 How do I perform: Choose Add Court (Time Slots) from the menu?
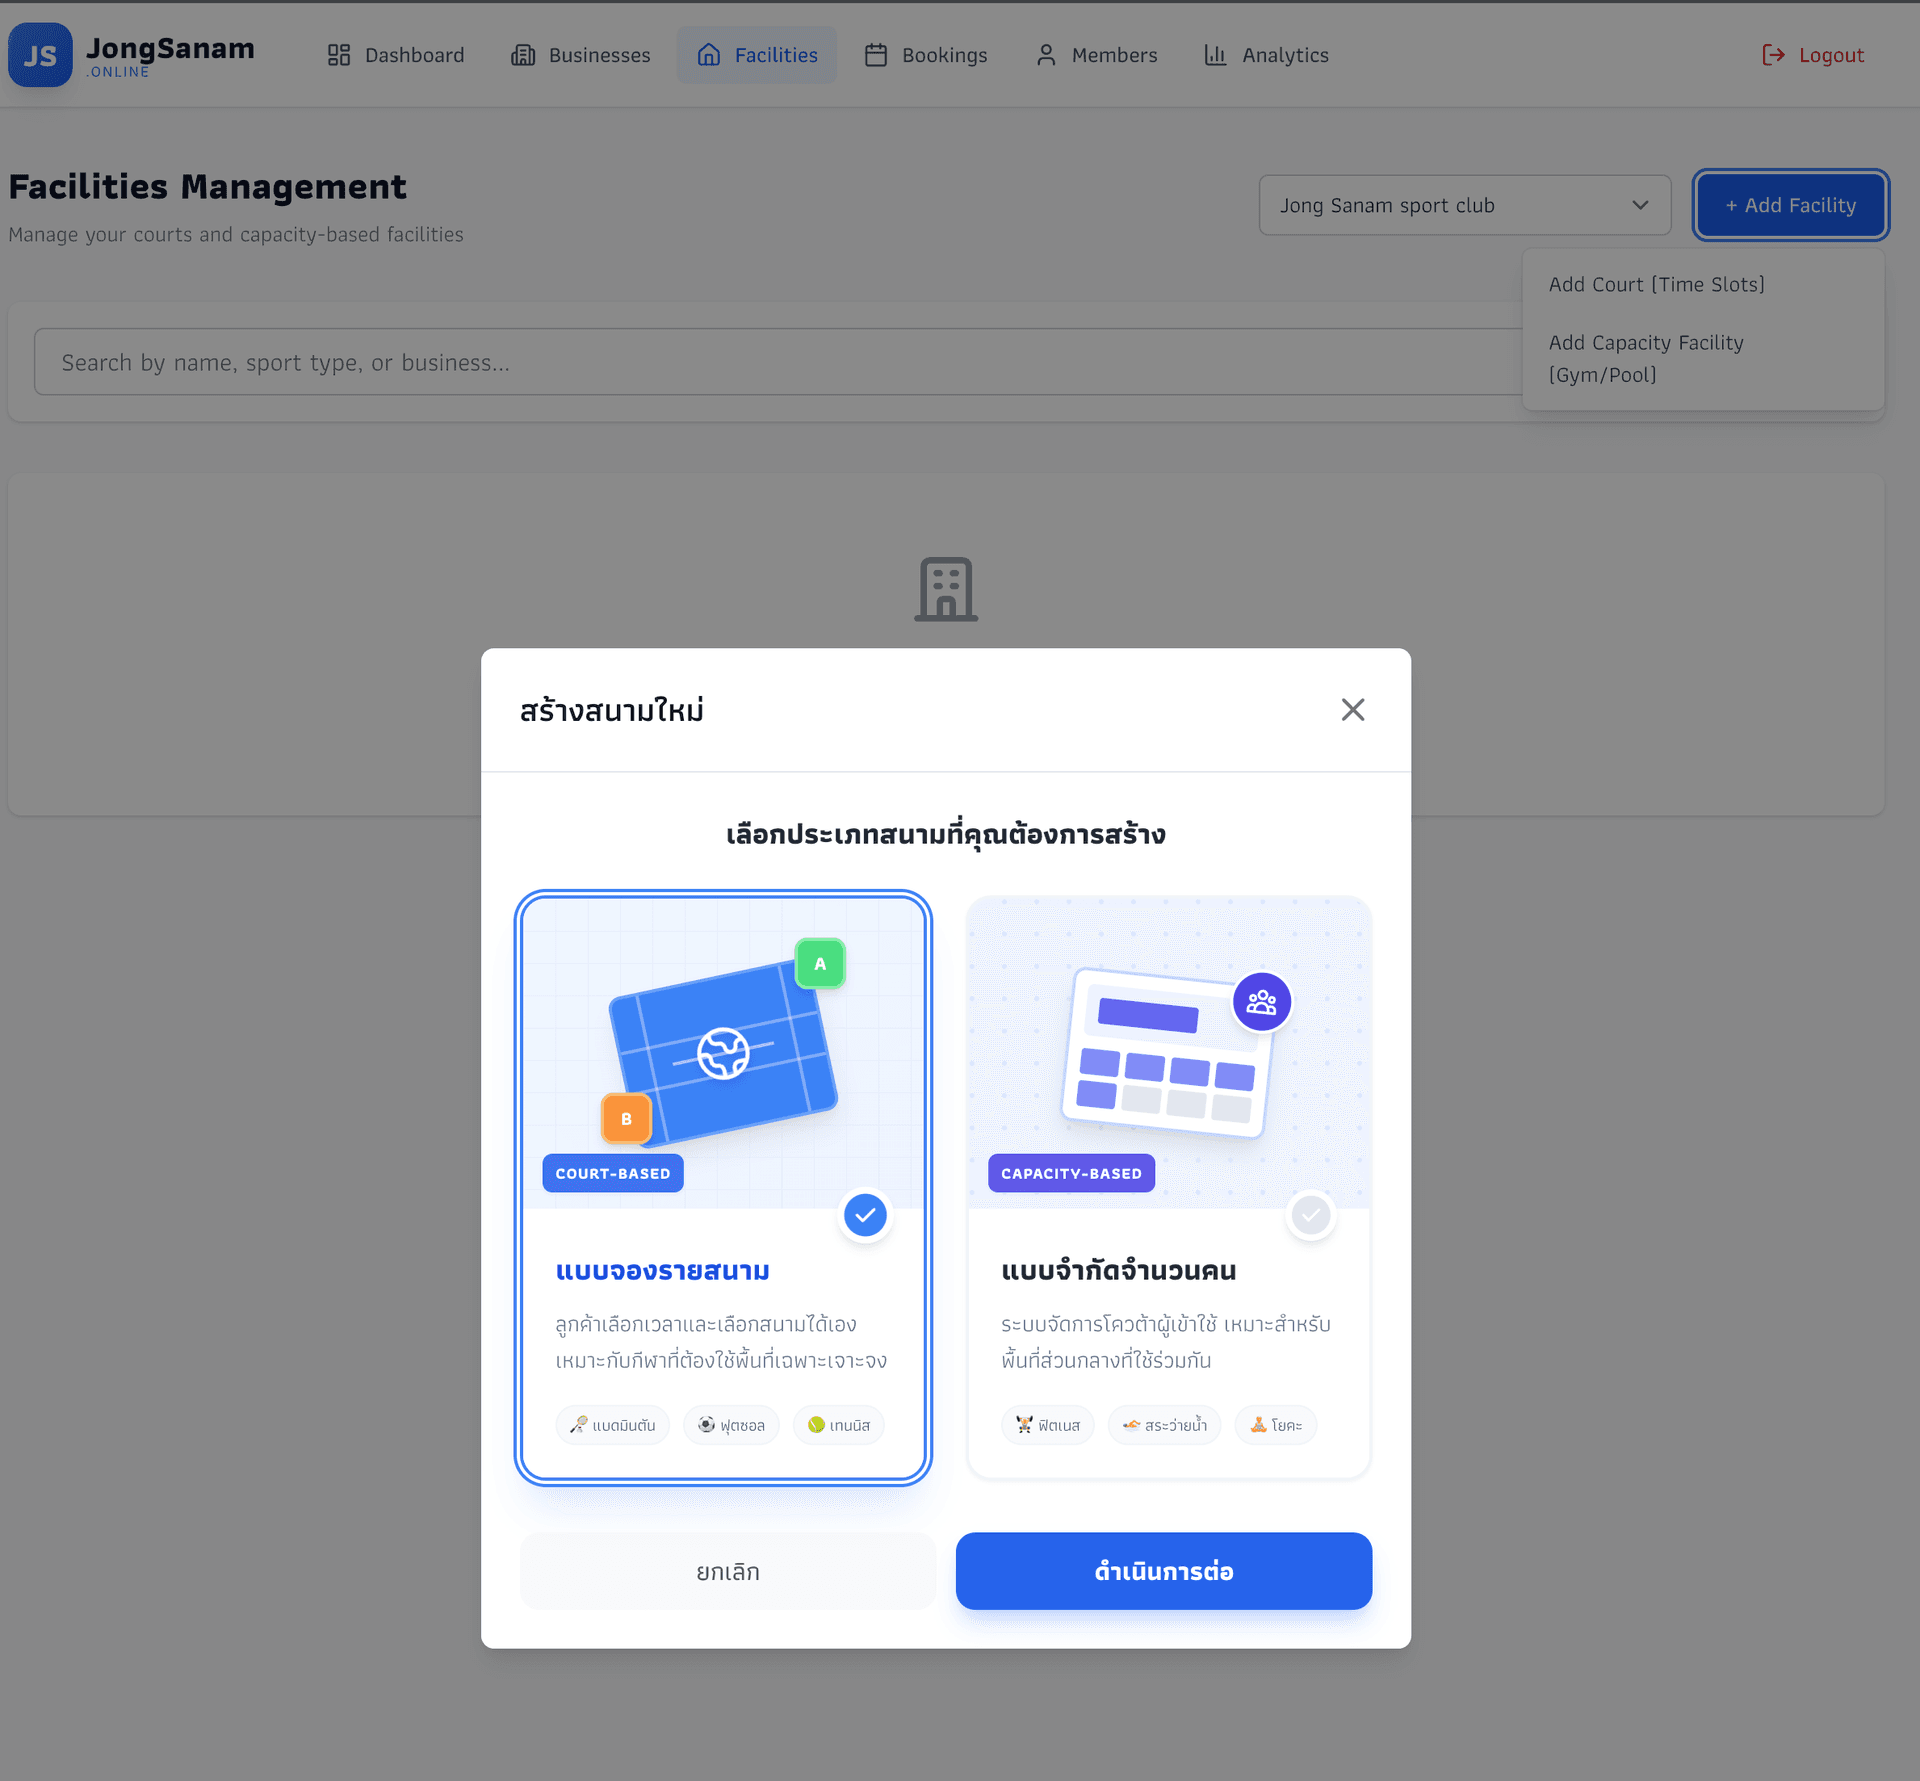click(1657, 284)
